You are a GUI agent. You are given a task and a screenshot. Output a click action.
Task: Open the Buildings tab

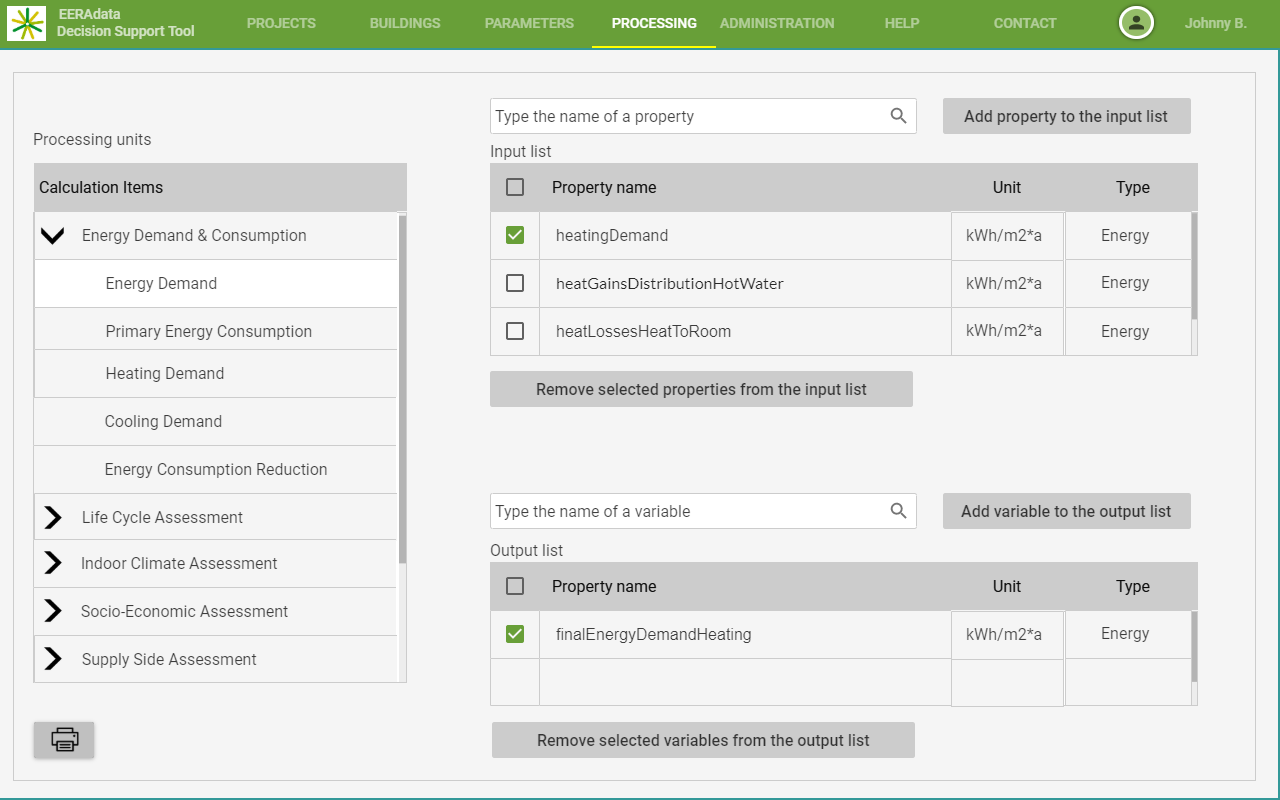404,23
